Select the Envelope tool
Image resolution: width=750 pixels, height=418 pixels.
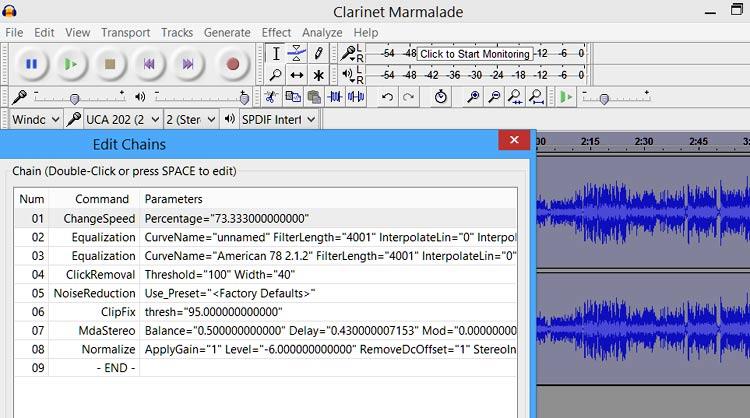(297, 54)
